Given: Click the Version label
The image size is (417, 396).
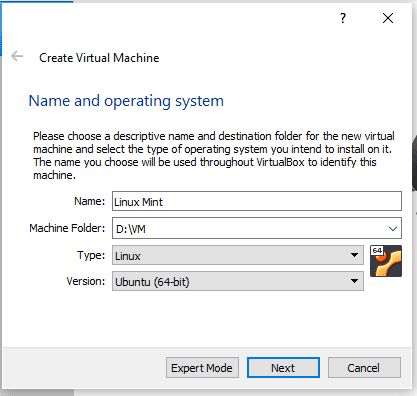Looking at the screenshot, I should 86,281.
